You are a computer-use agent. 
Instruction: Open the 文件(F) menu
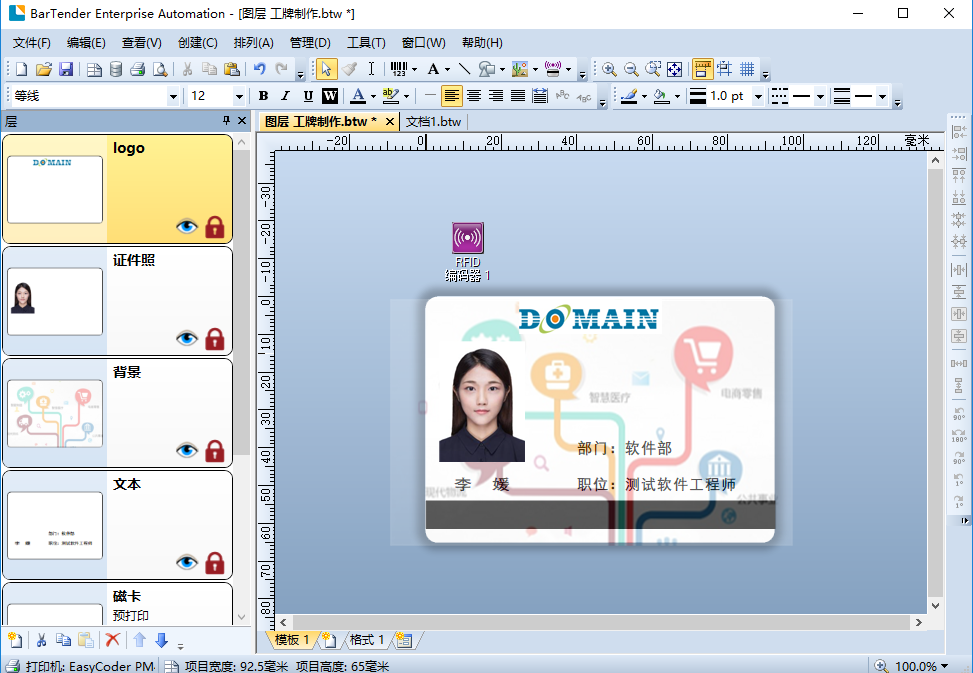[x=31, y=43]
